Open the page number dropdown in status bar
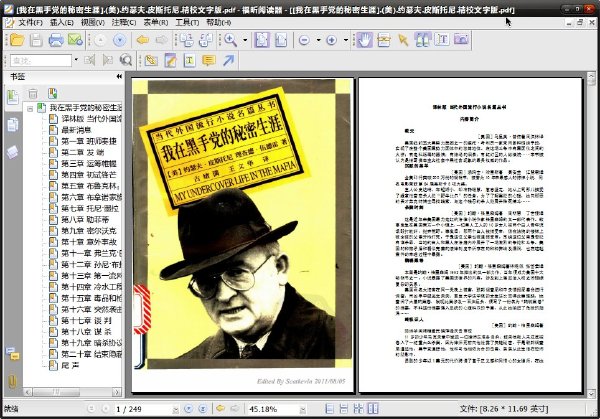 coord(175,409)
